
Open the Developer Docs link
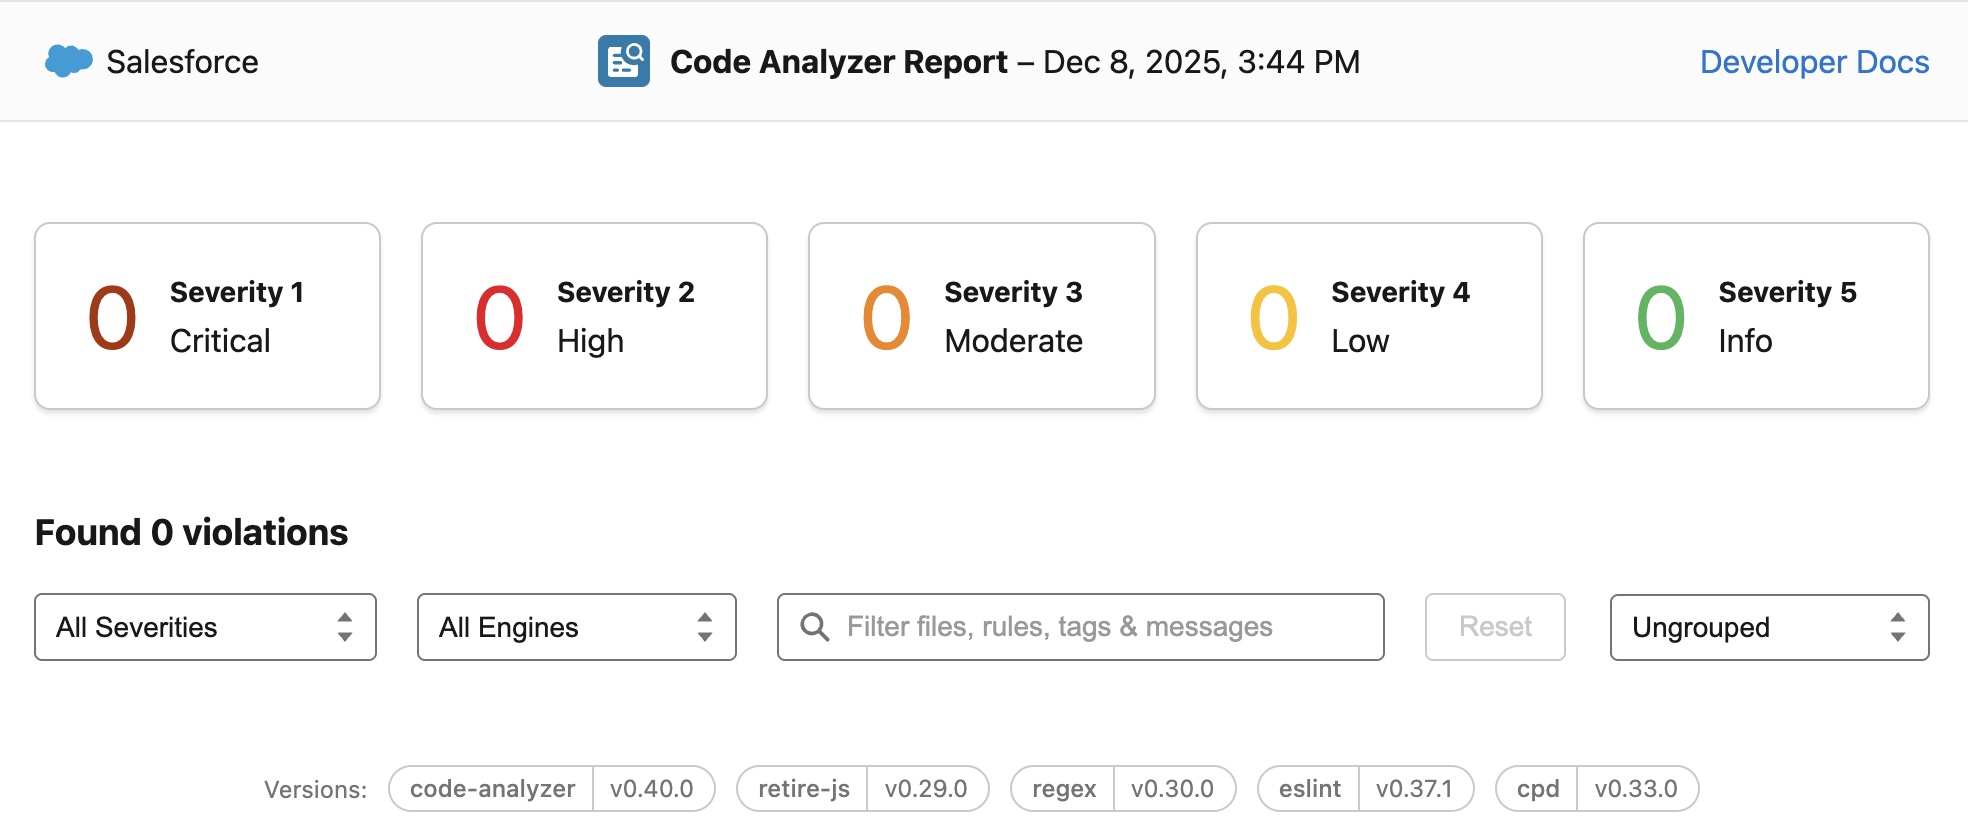click(x=1814, y=62)
